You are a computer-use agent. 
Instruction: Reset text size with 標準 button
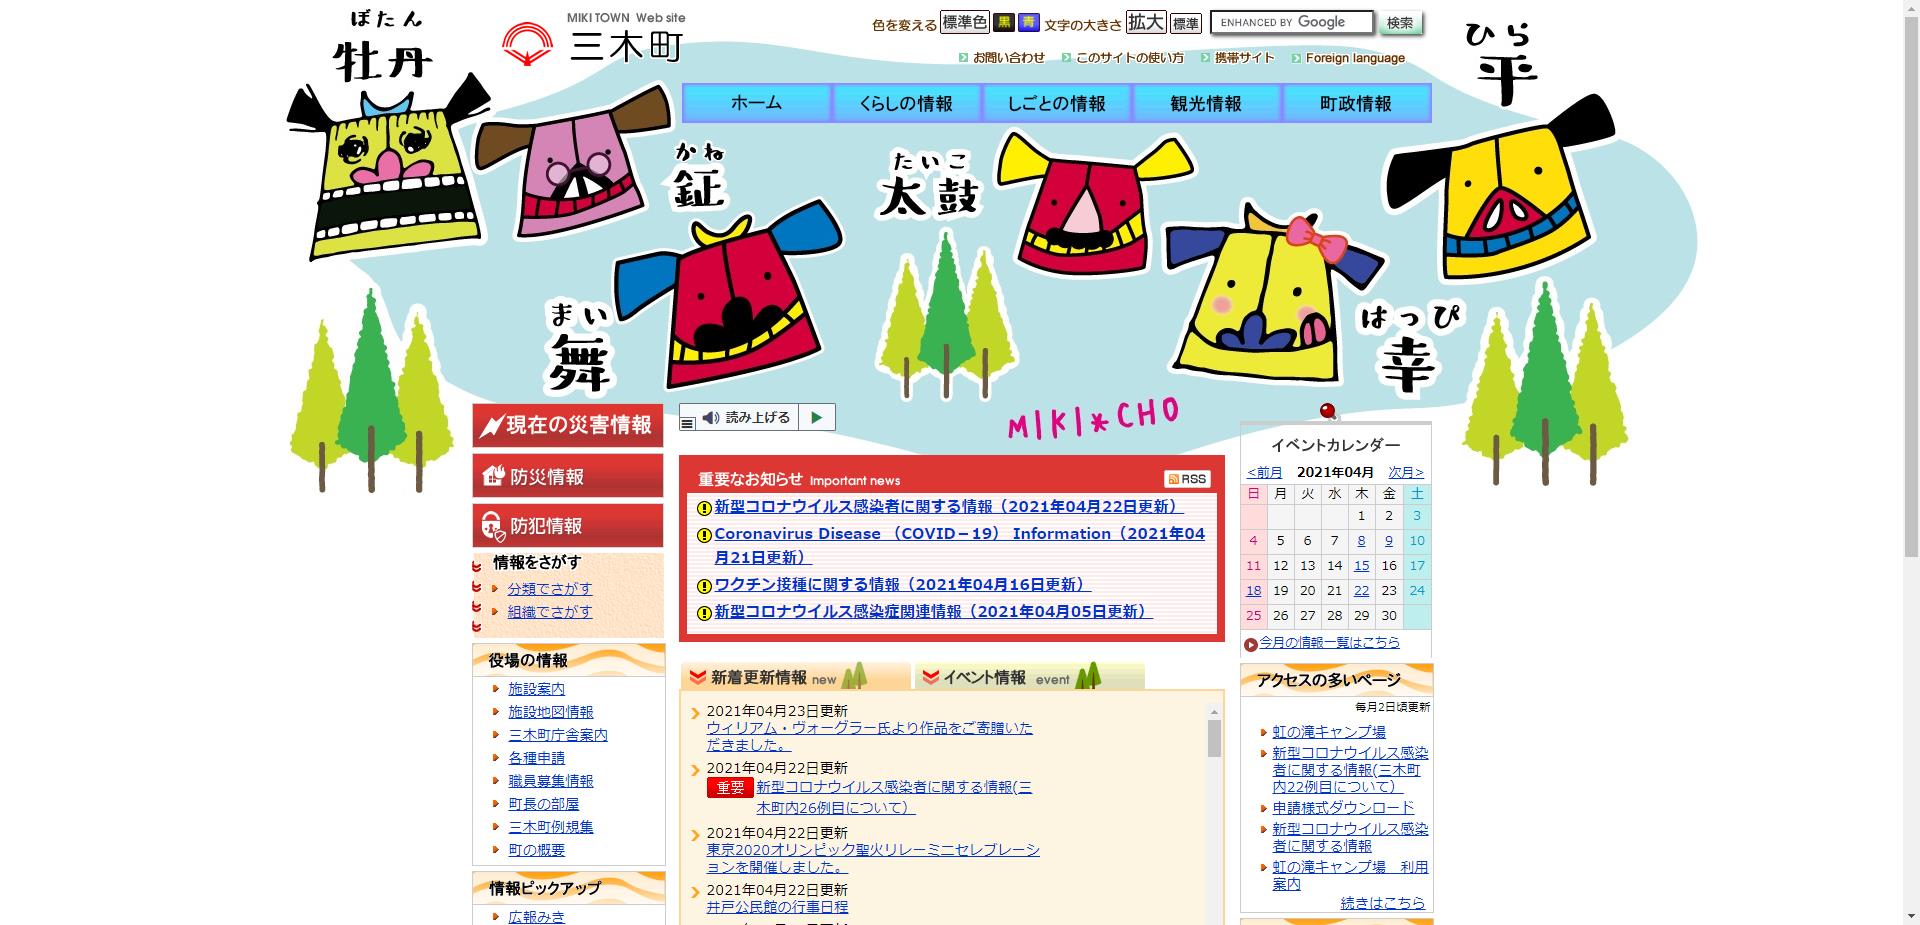[x=1185, y=23]
